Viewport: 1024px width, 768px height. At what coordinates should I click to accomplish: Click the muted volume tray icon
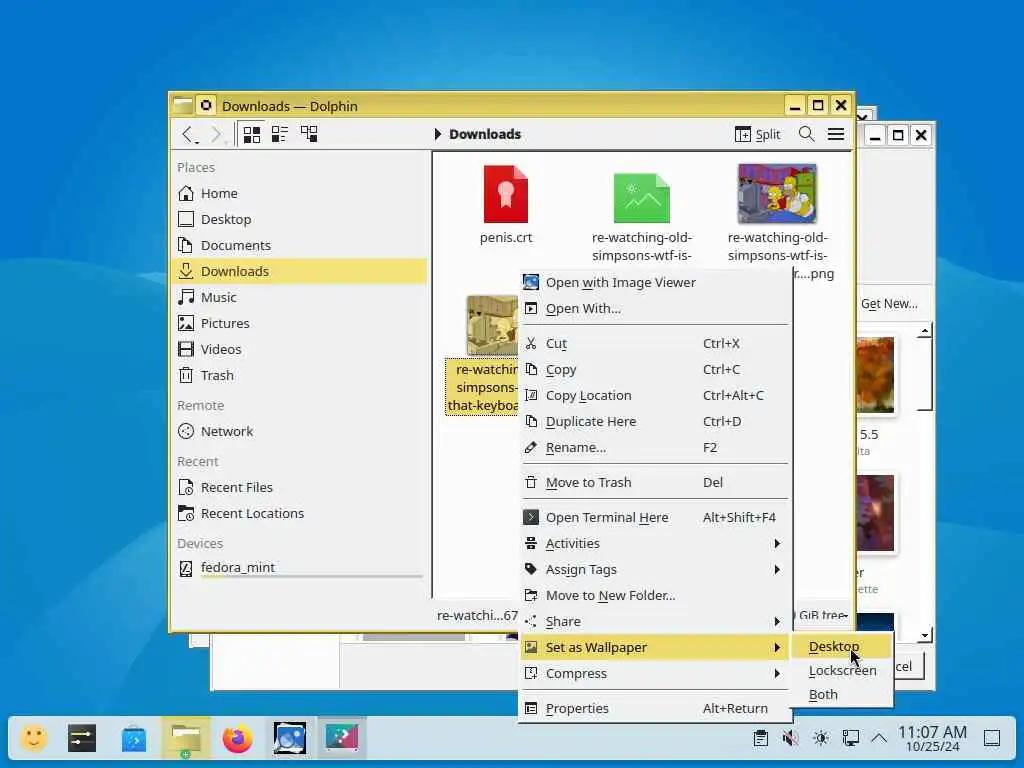[x=790, y=739]
